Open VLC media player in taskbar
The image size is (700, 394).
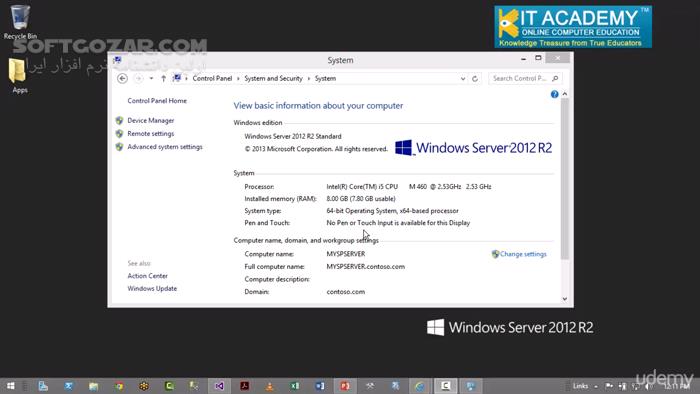[270, 386]
